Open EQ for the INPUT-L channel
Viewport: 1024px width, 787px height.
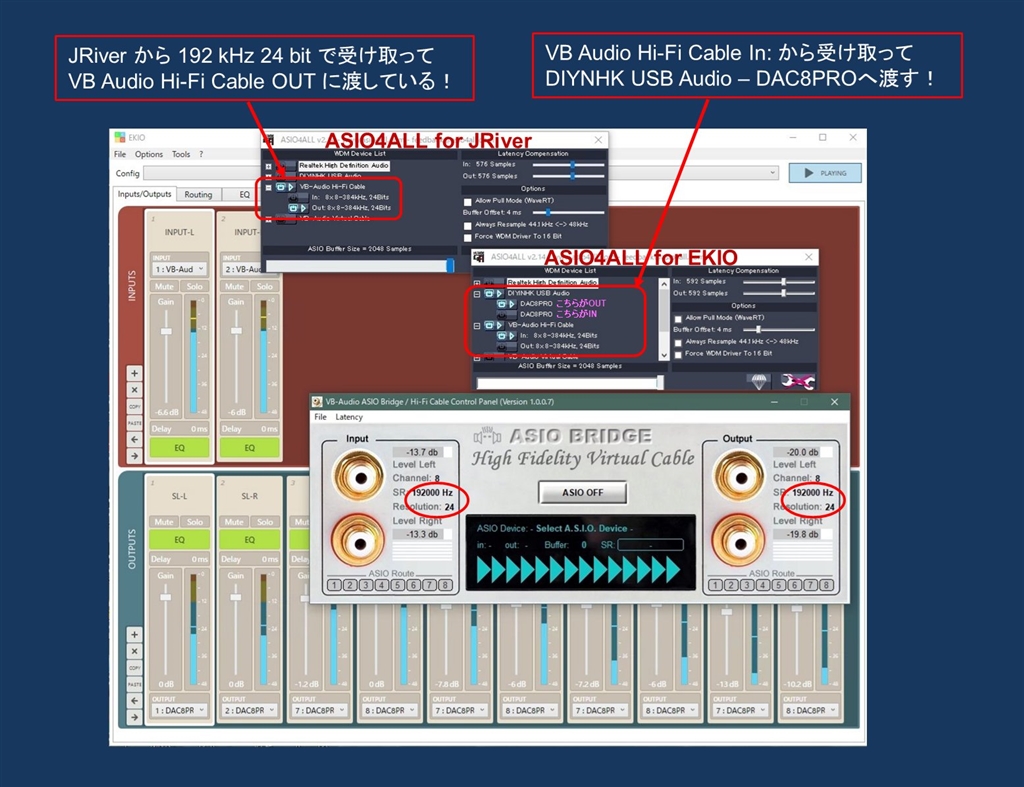pos(180,447)
